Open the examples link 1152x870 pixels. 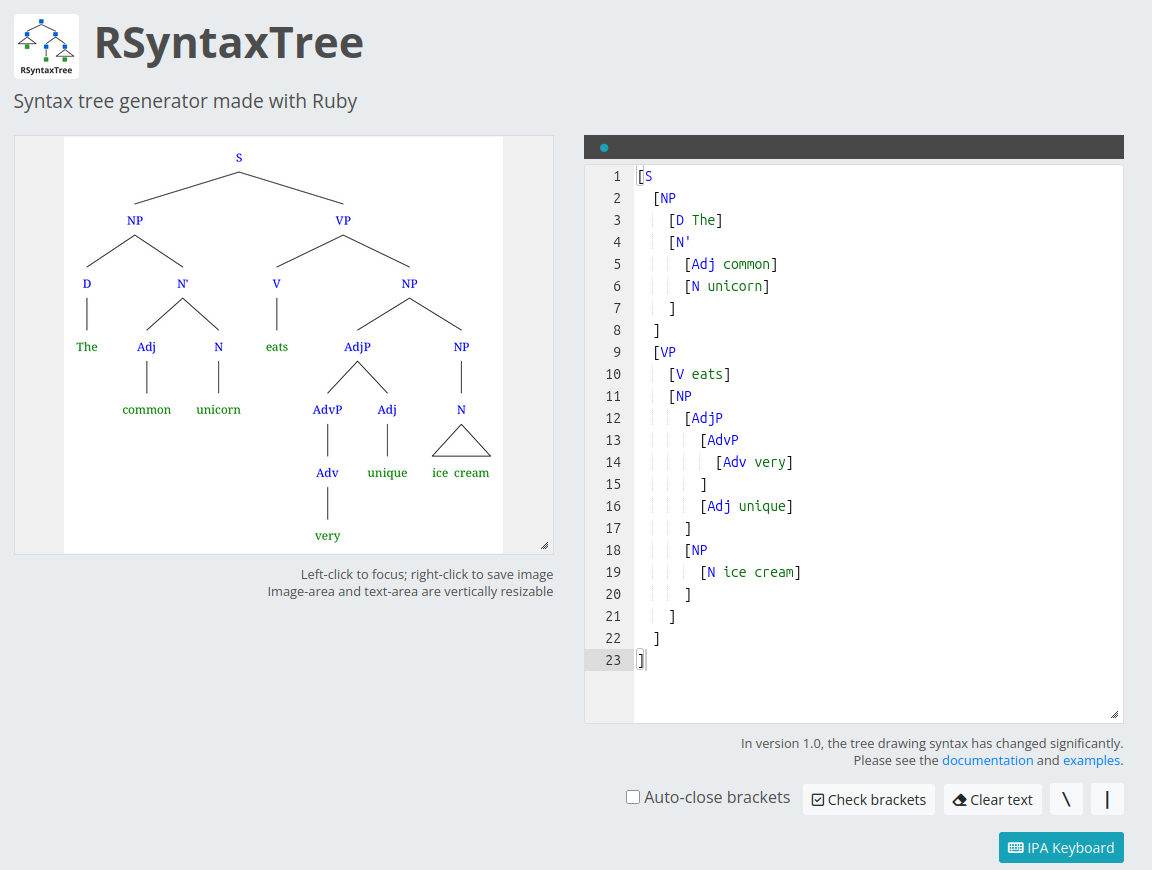(x=1091, y=760)
